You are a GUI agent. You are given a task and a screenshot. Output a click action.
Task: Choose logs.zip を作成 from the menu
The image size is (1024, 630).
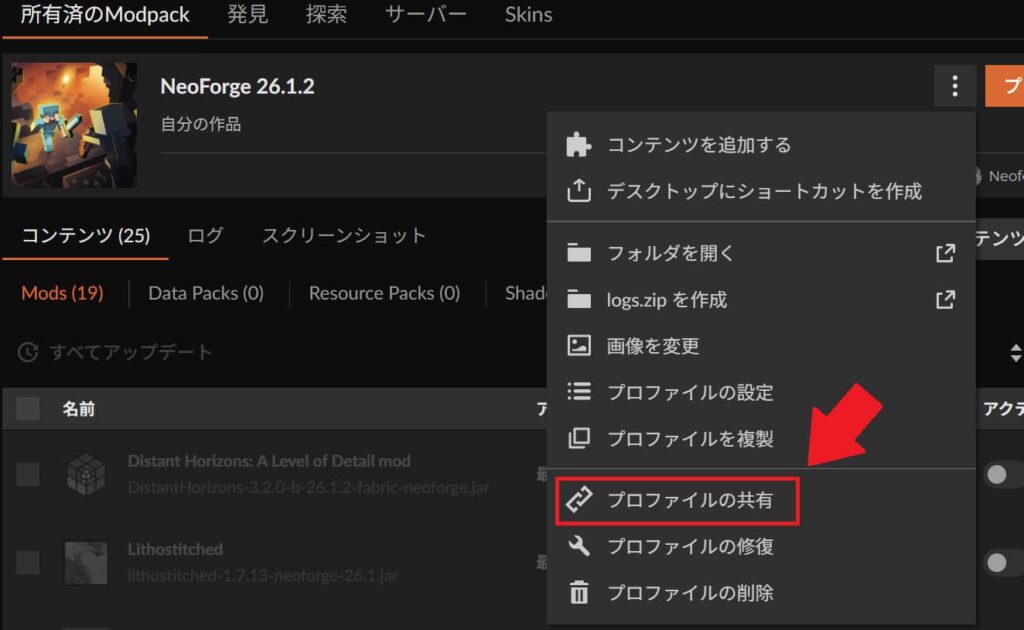[x=761, y=299]
